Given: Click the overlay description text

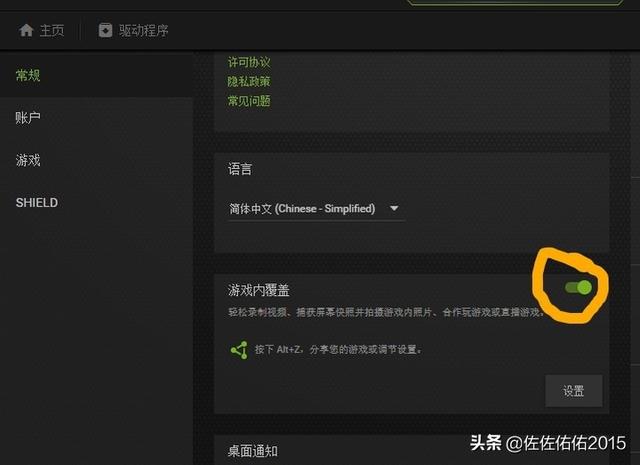Looking at the screenshot, I should [x=386, y=312].
